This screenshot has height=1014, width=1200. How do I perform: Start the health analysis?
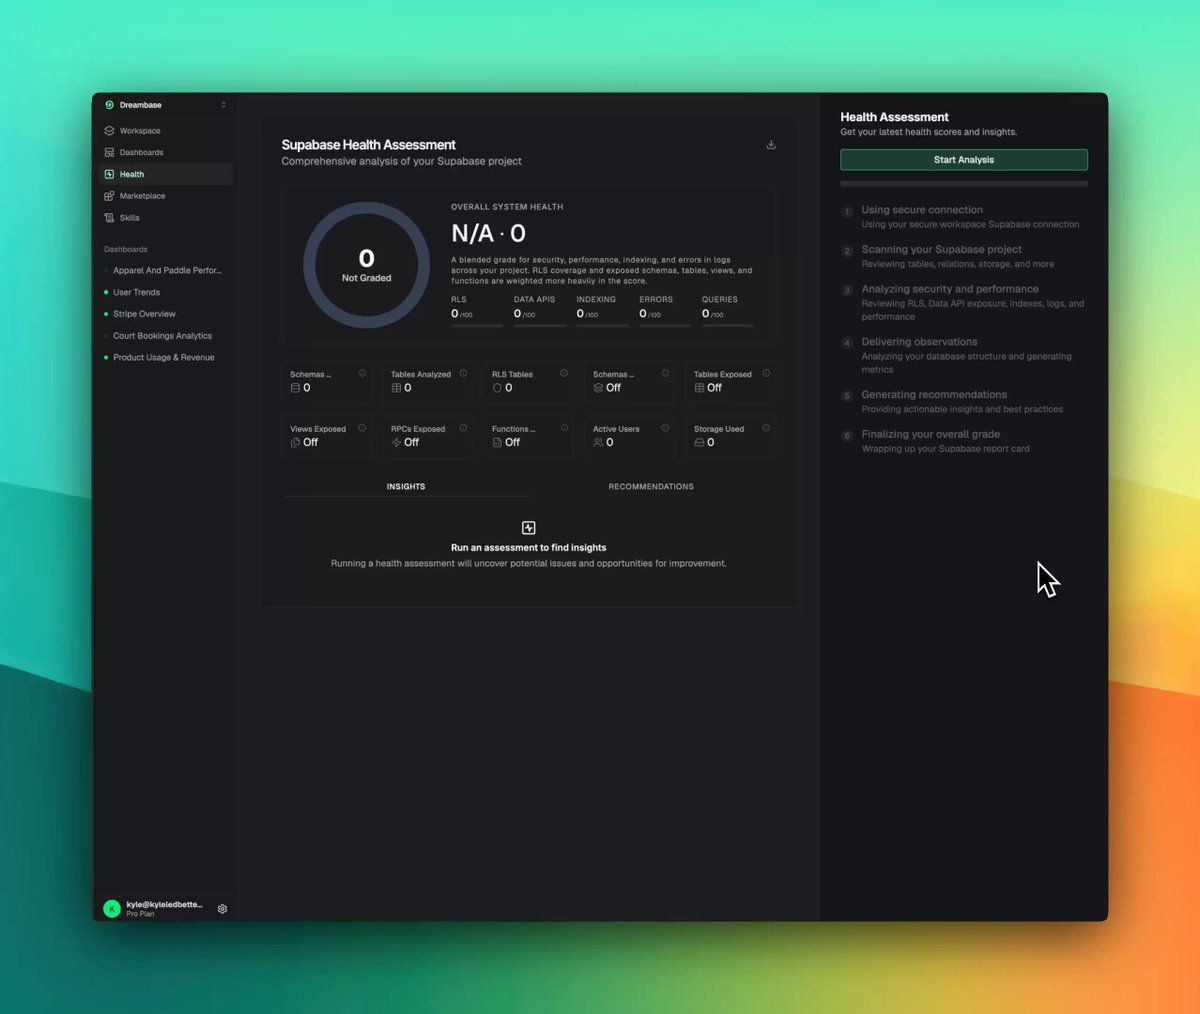964,160
